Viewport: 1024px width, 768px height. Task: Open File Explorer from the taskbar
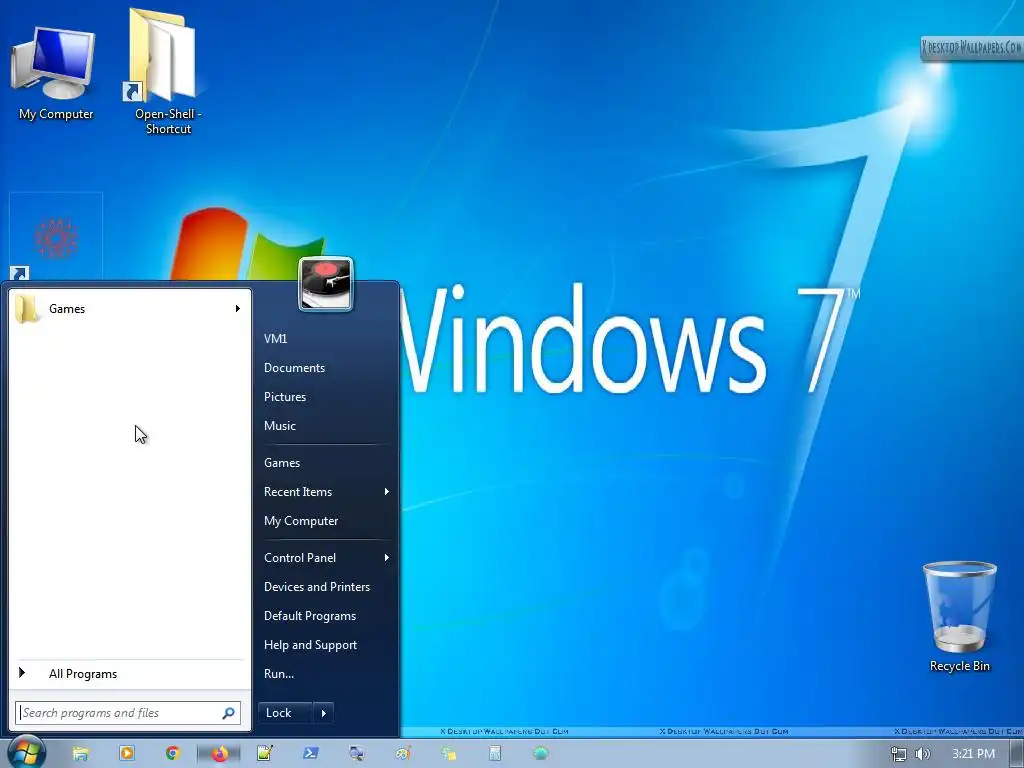[80, 754]
